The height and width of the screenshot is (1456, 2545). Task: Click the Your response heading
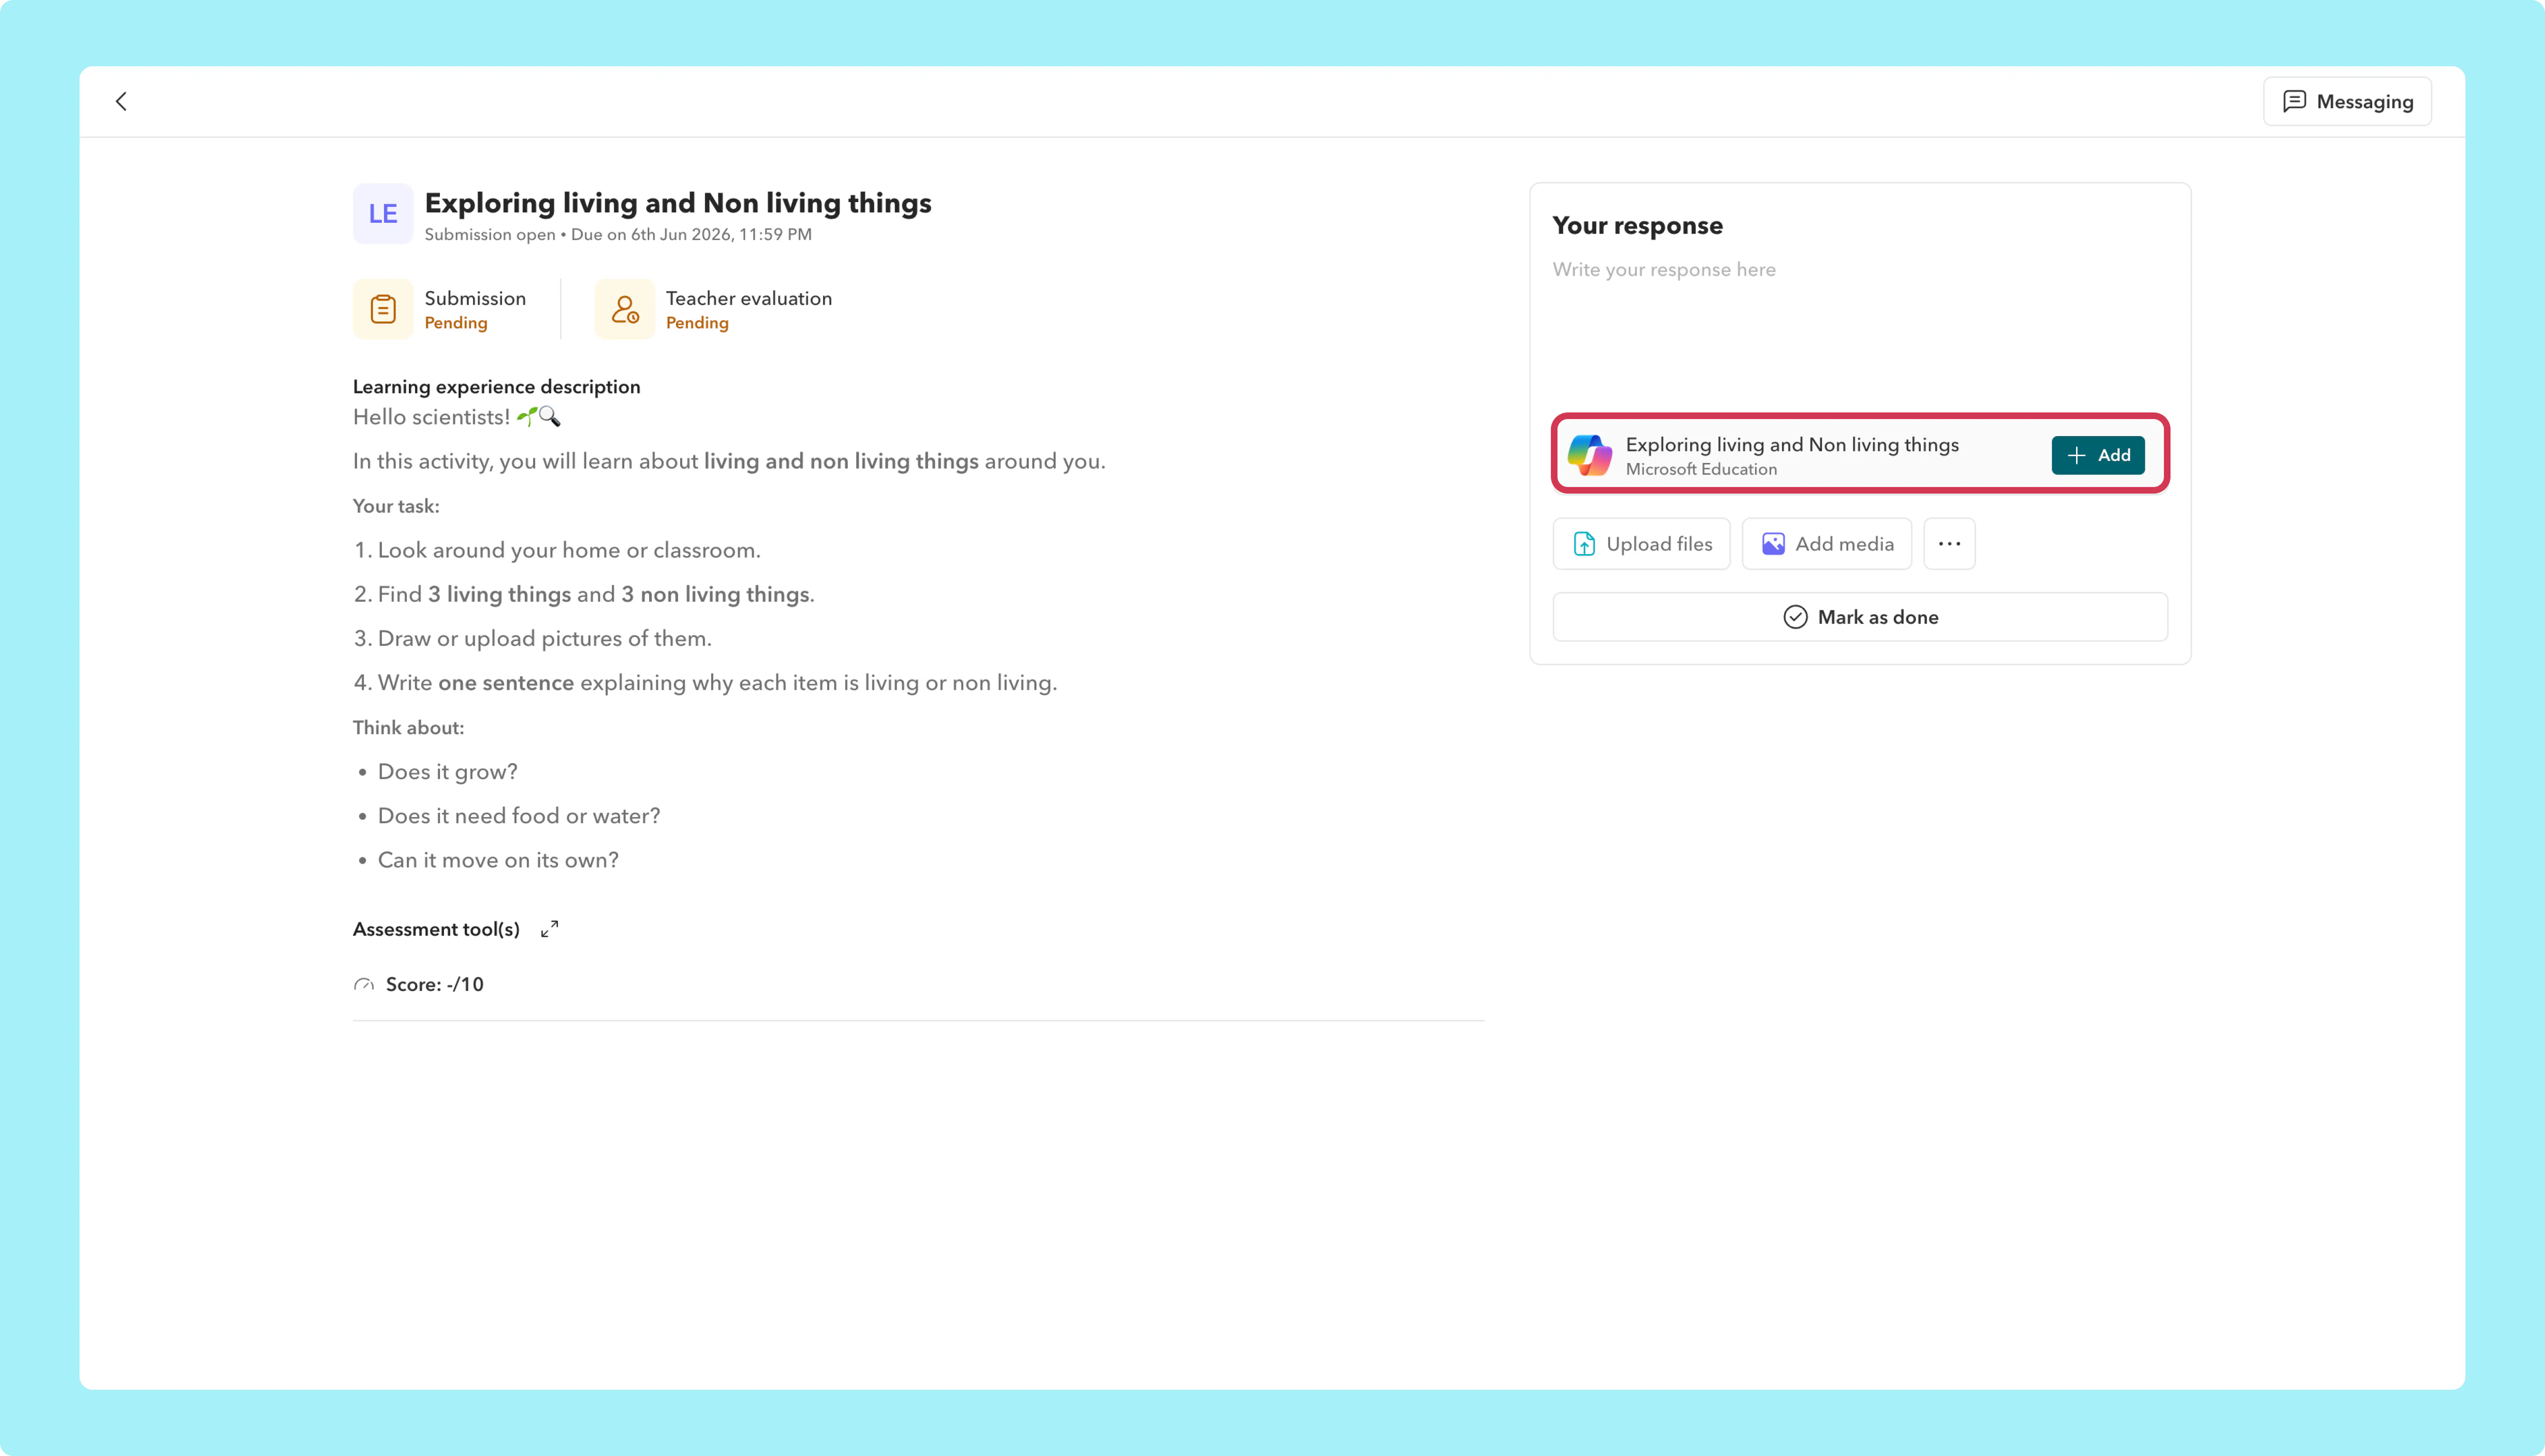tap(1638, 226)
